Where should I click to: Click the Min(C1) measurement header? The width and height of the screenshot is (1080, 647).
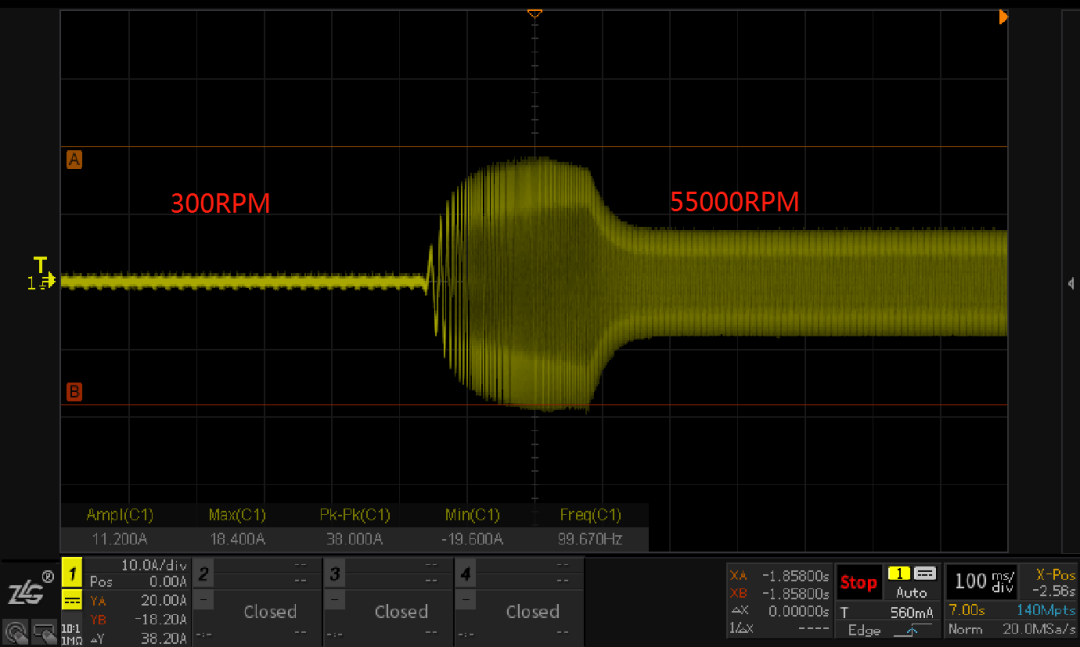point(472,515)
